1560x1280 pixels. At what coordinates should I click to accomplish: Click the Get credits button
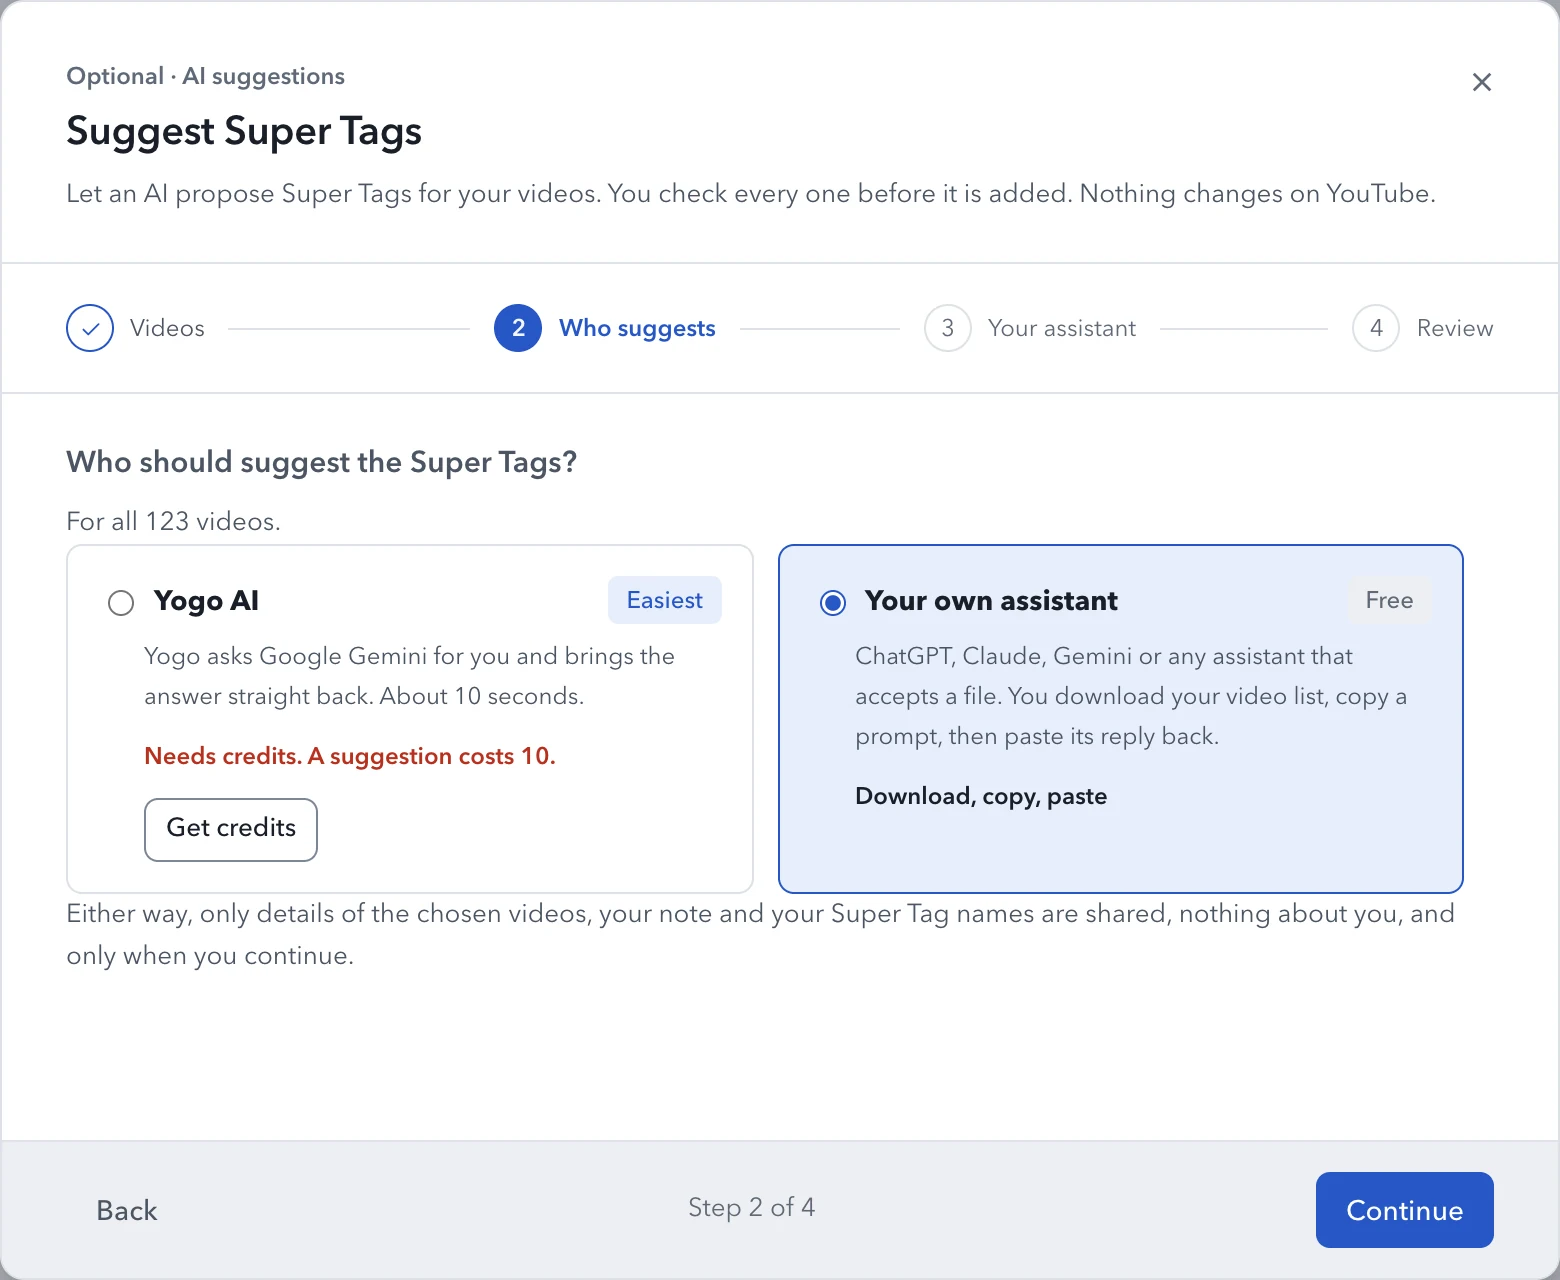(x=231, y=829)
